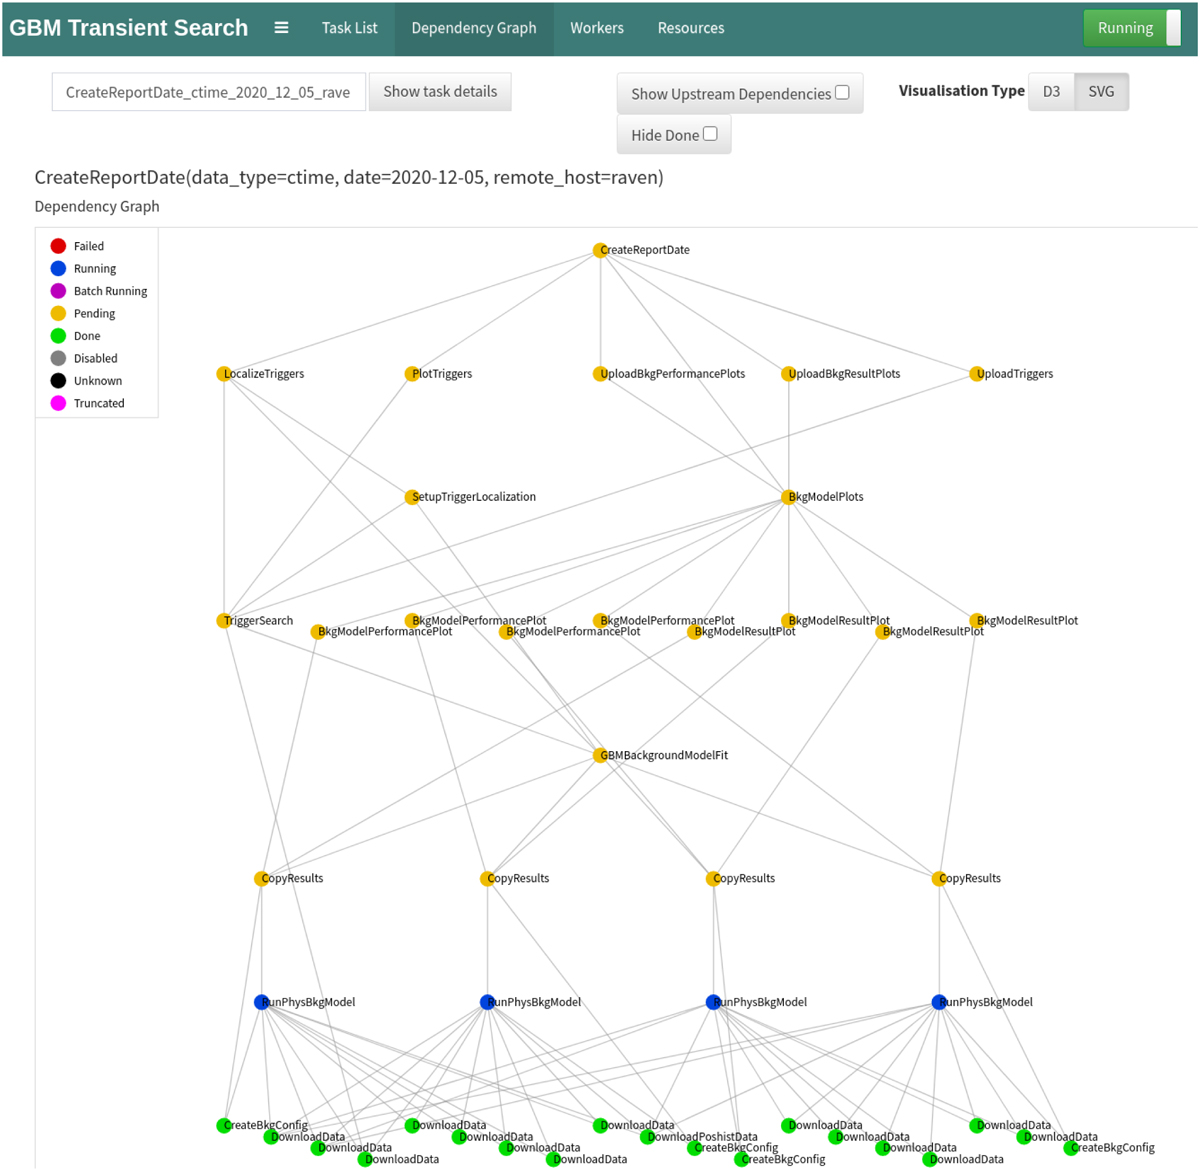Focus the task ID input field

208,92
